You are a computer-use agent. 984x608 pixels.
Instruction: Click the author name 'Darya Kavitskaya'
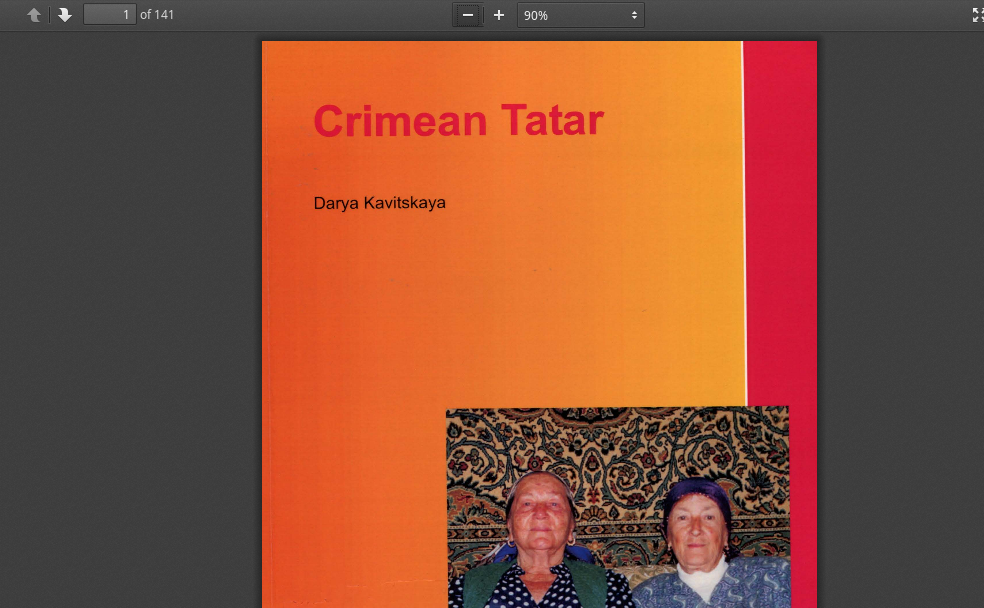(380, 203)
